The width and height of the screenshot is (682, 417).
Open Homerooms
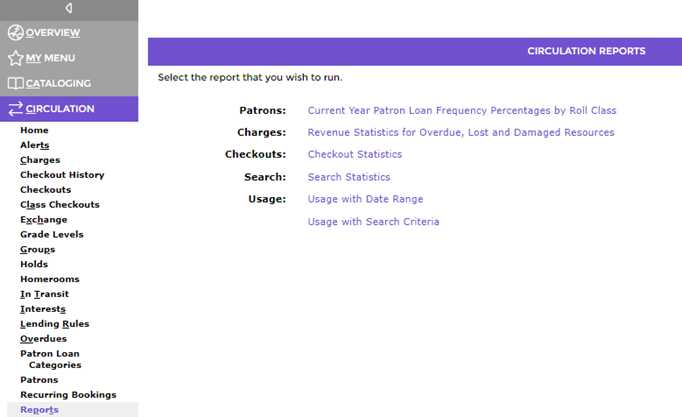[50, 279]
